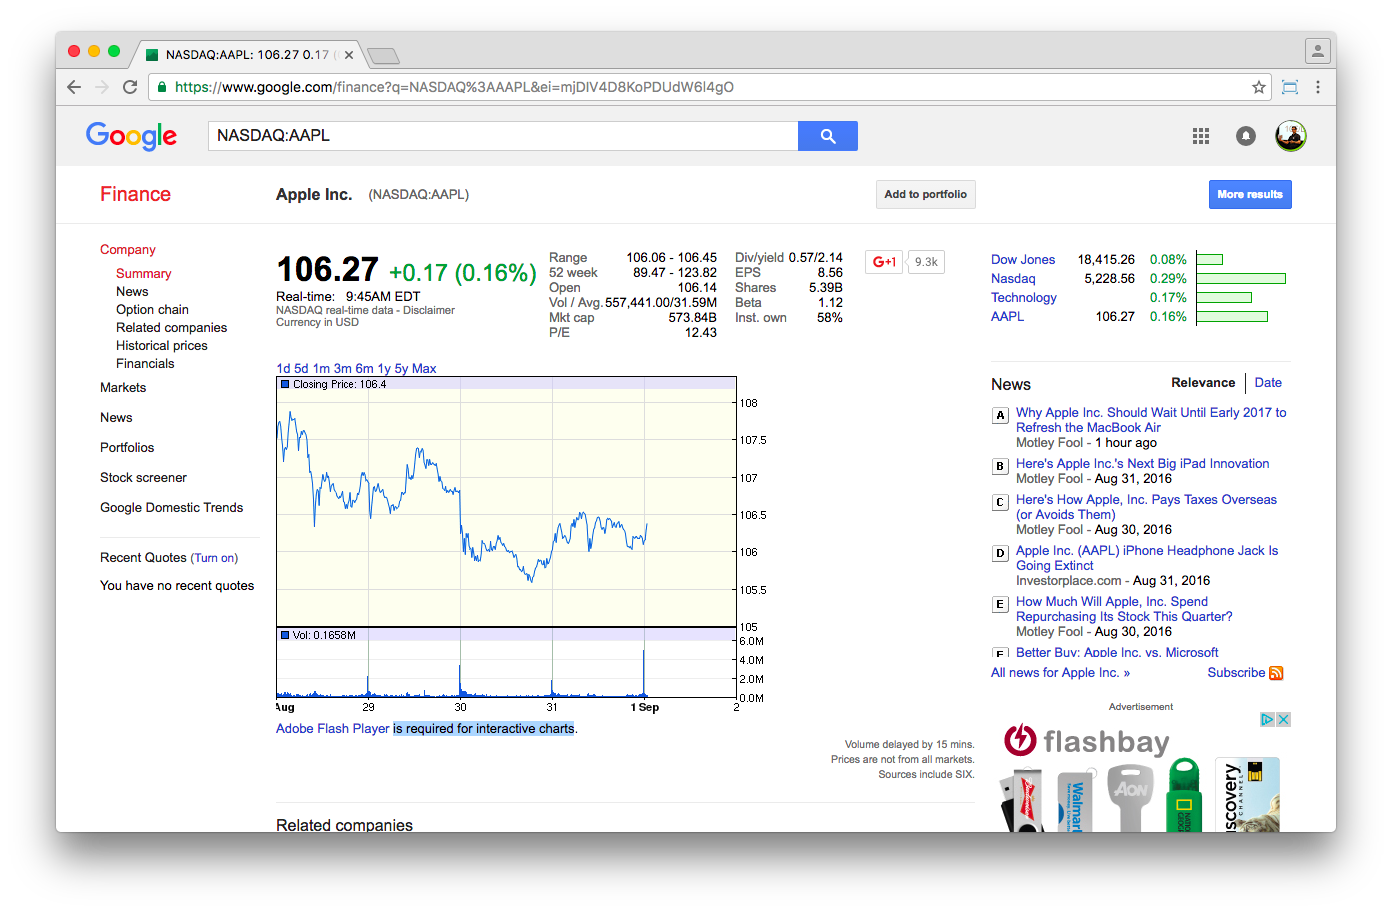Set chart range to 6m
This screenshot has width=1392, height=912.
(365, 369)
